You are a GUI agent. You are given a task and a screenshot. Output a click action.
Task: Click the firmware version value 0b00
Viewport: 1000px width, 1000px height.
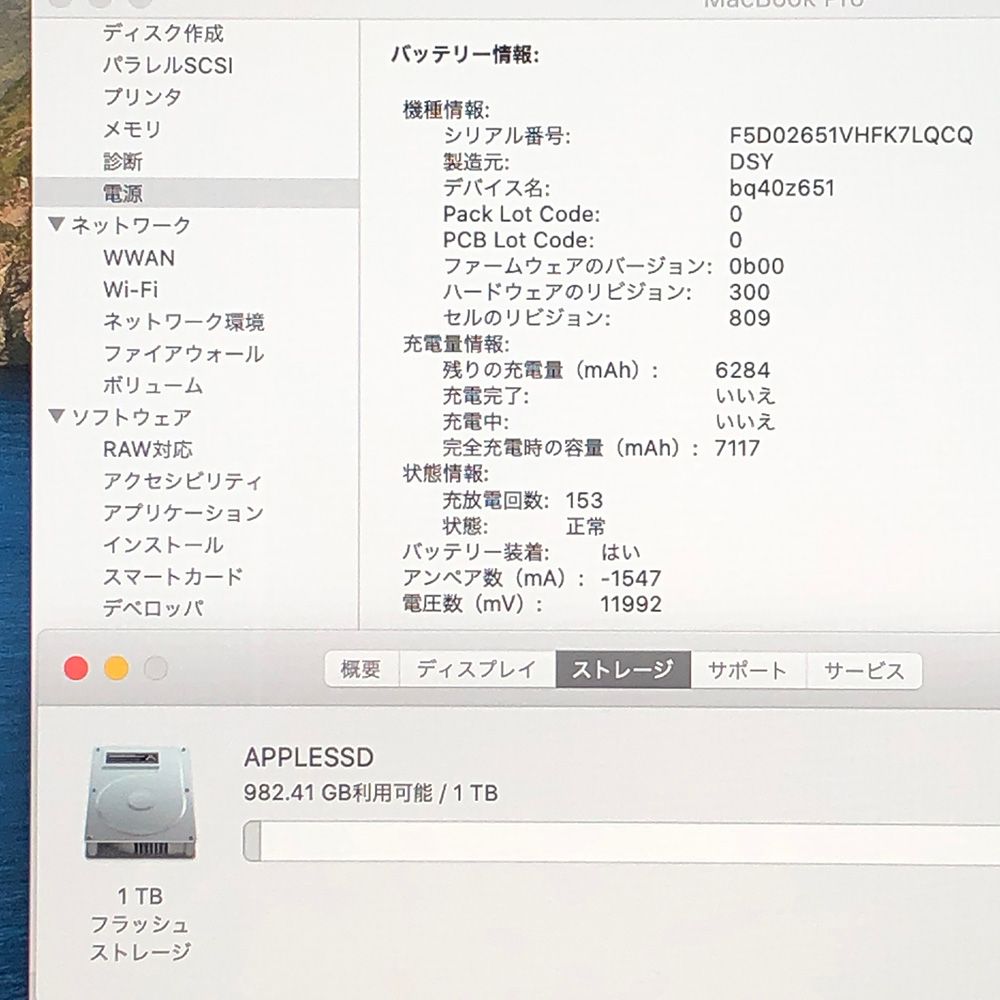[756, 266]
